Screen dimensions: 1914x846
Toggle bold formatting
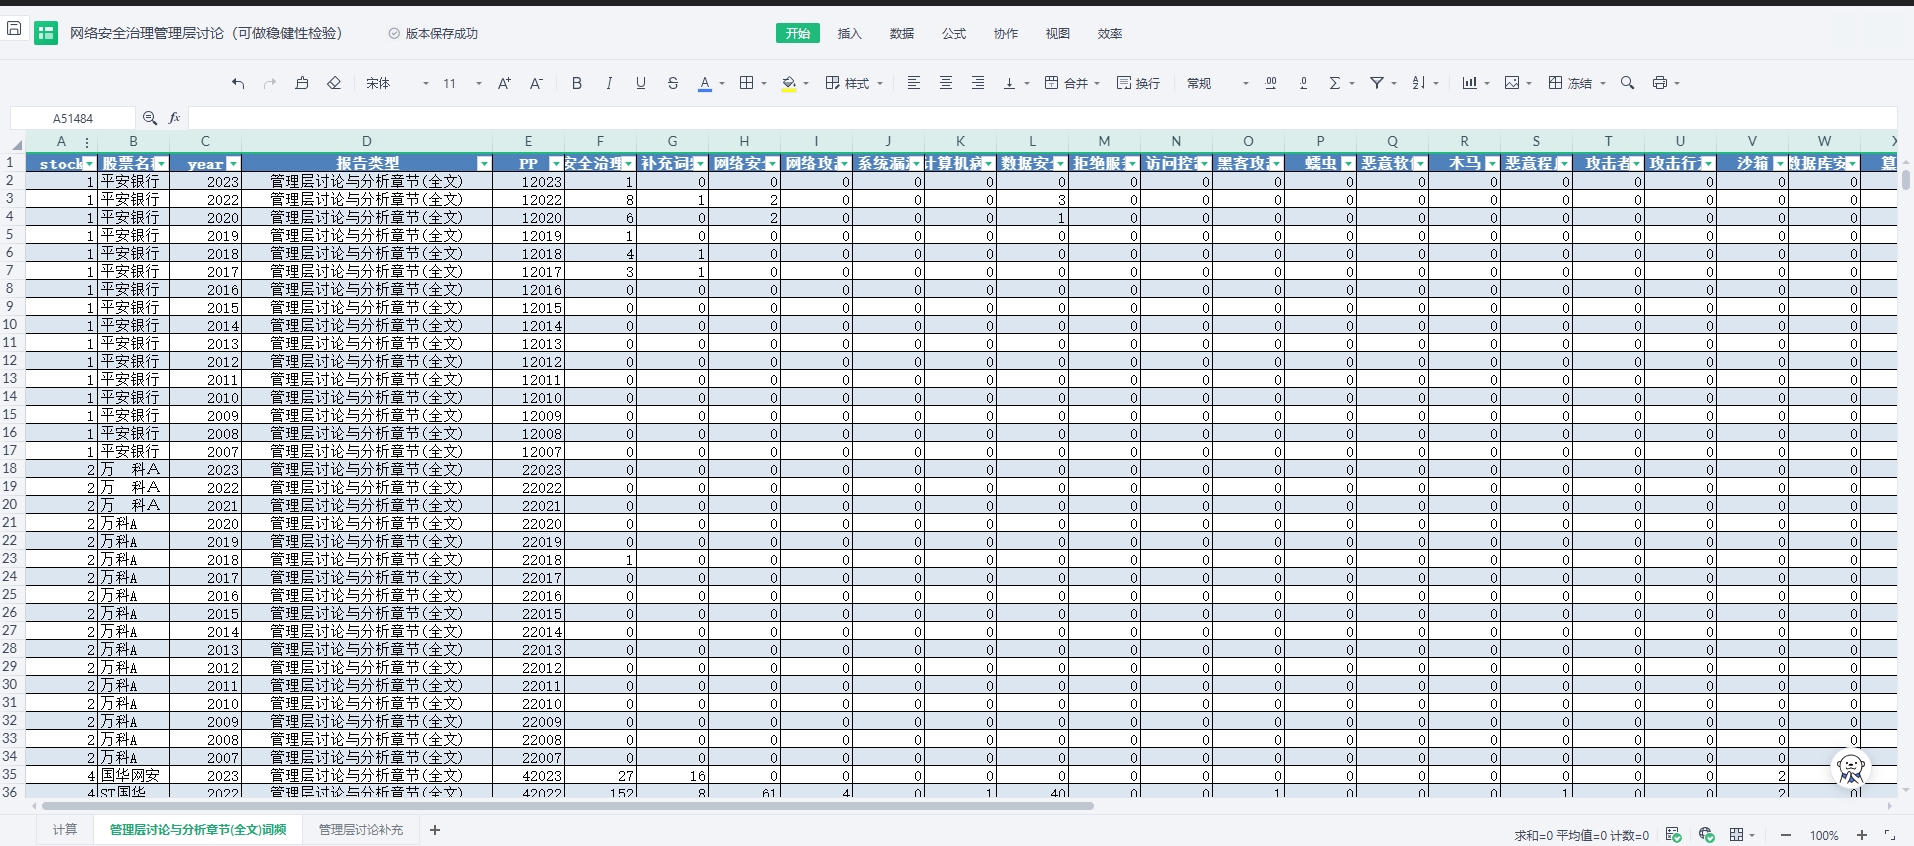(577, 83)
